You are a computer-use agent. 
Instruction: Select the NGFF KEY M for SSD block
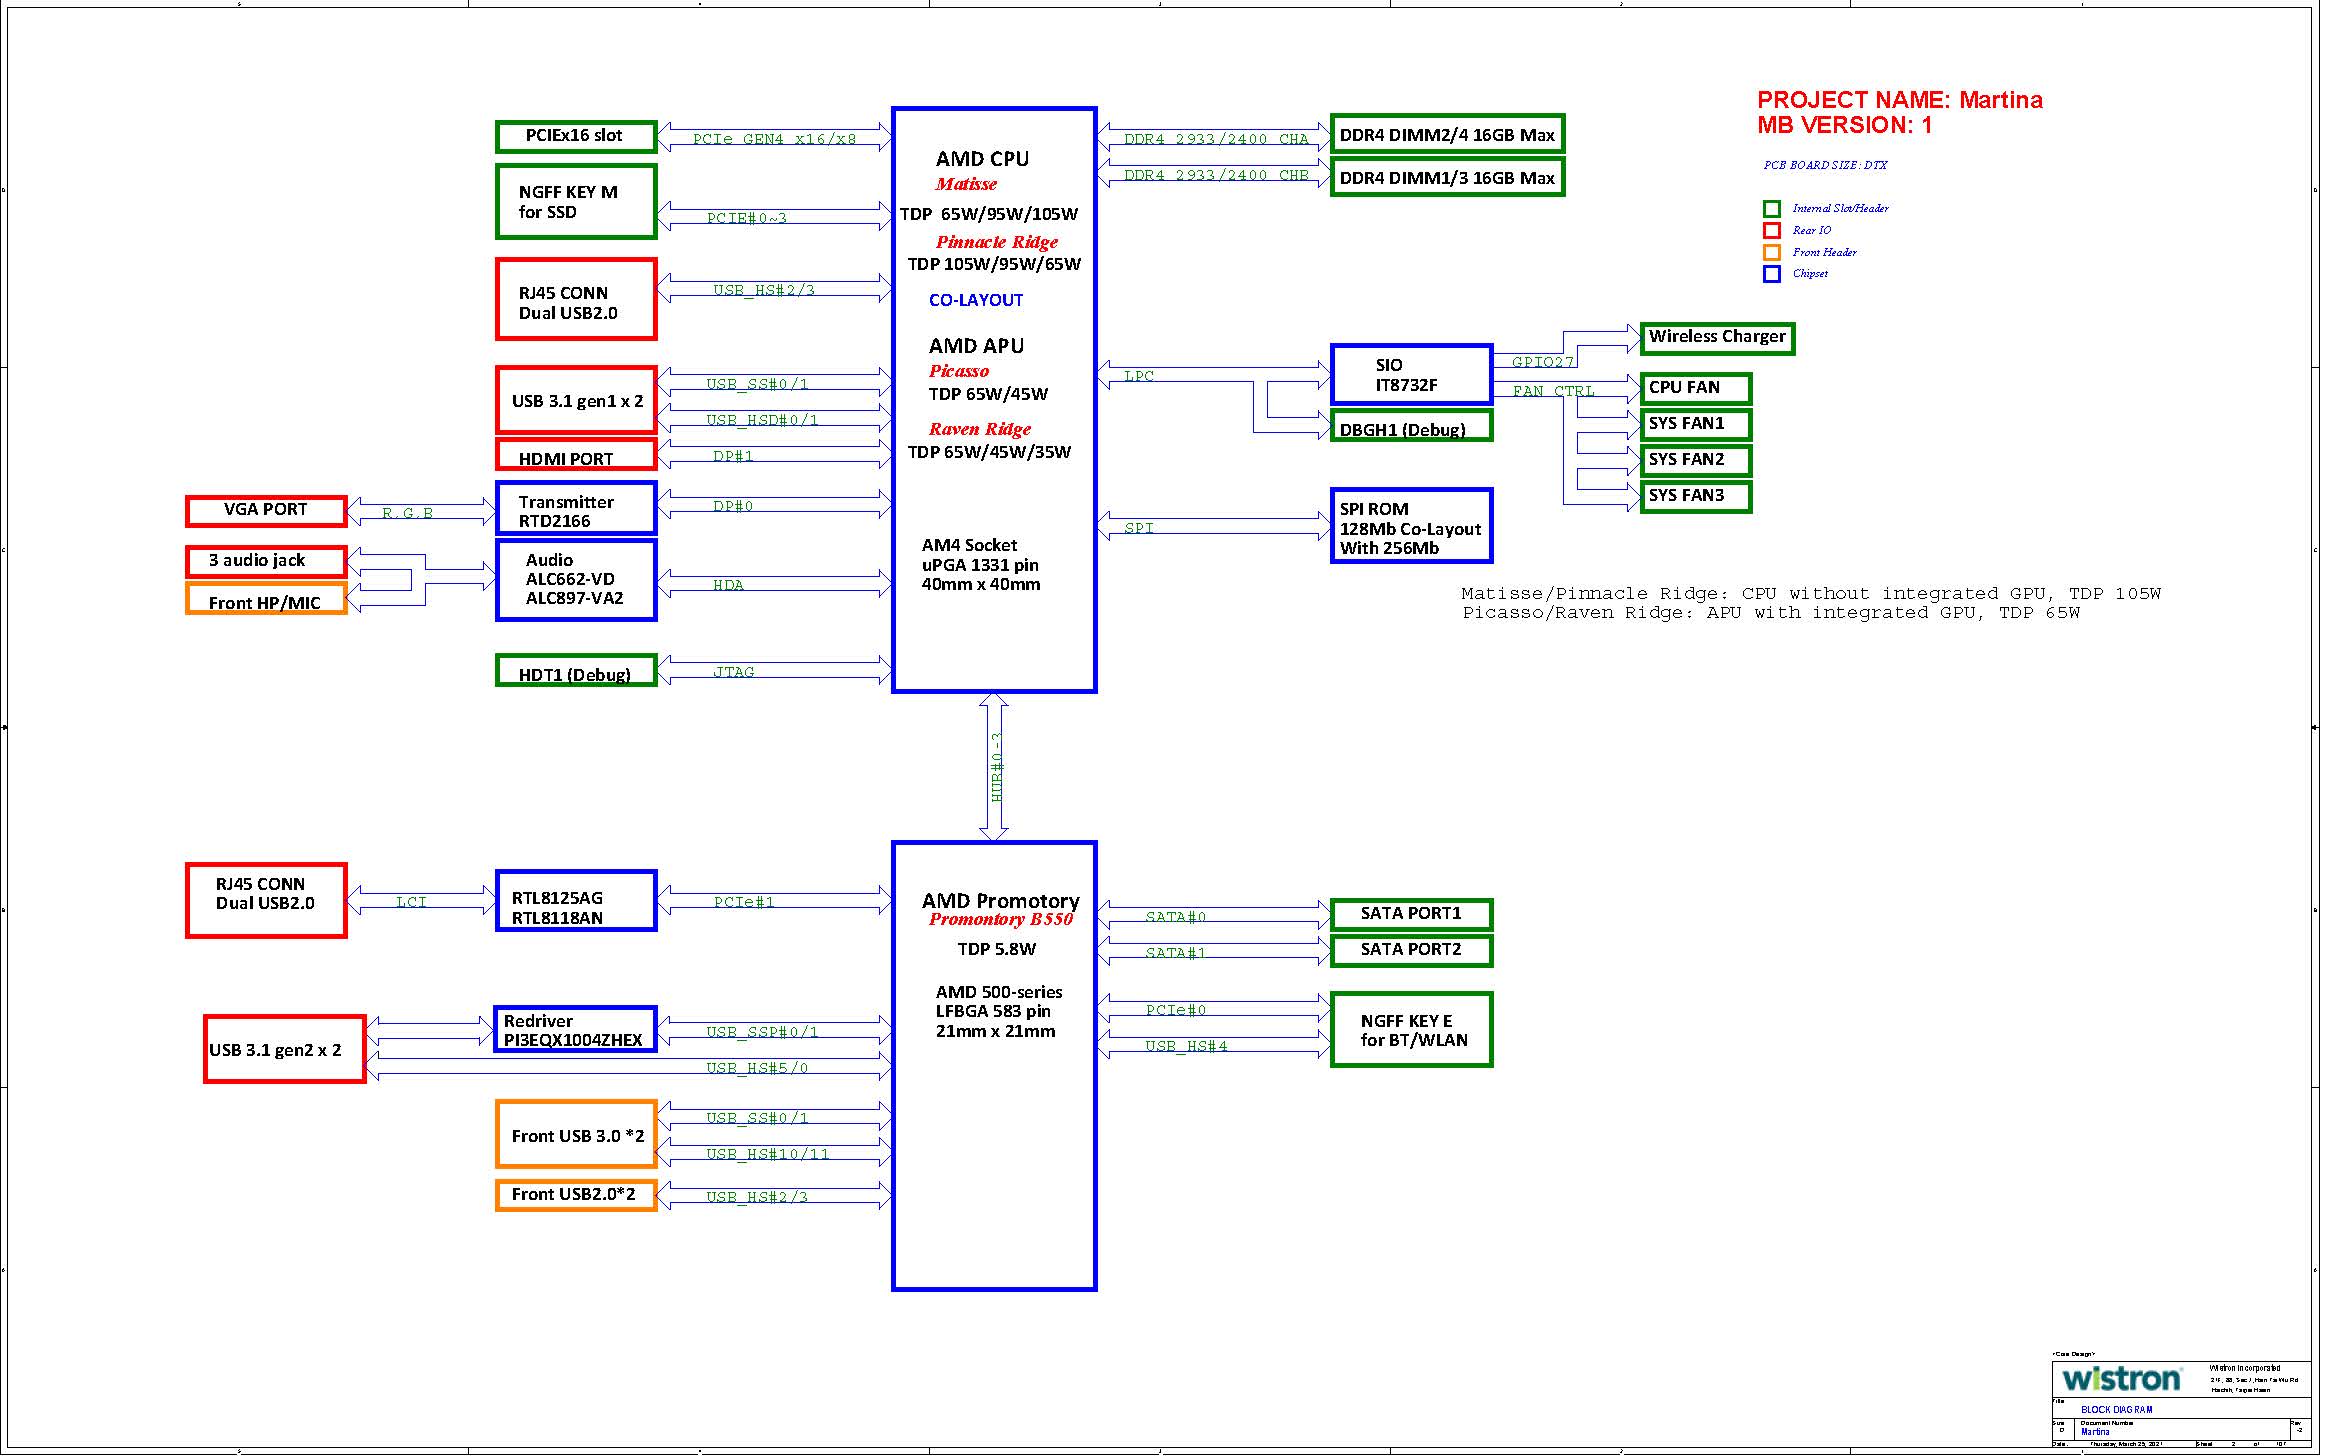coord(576,202)
